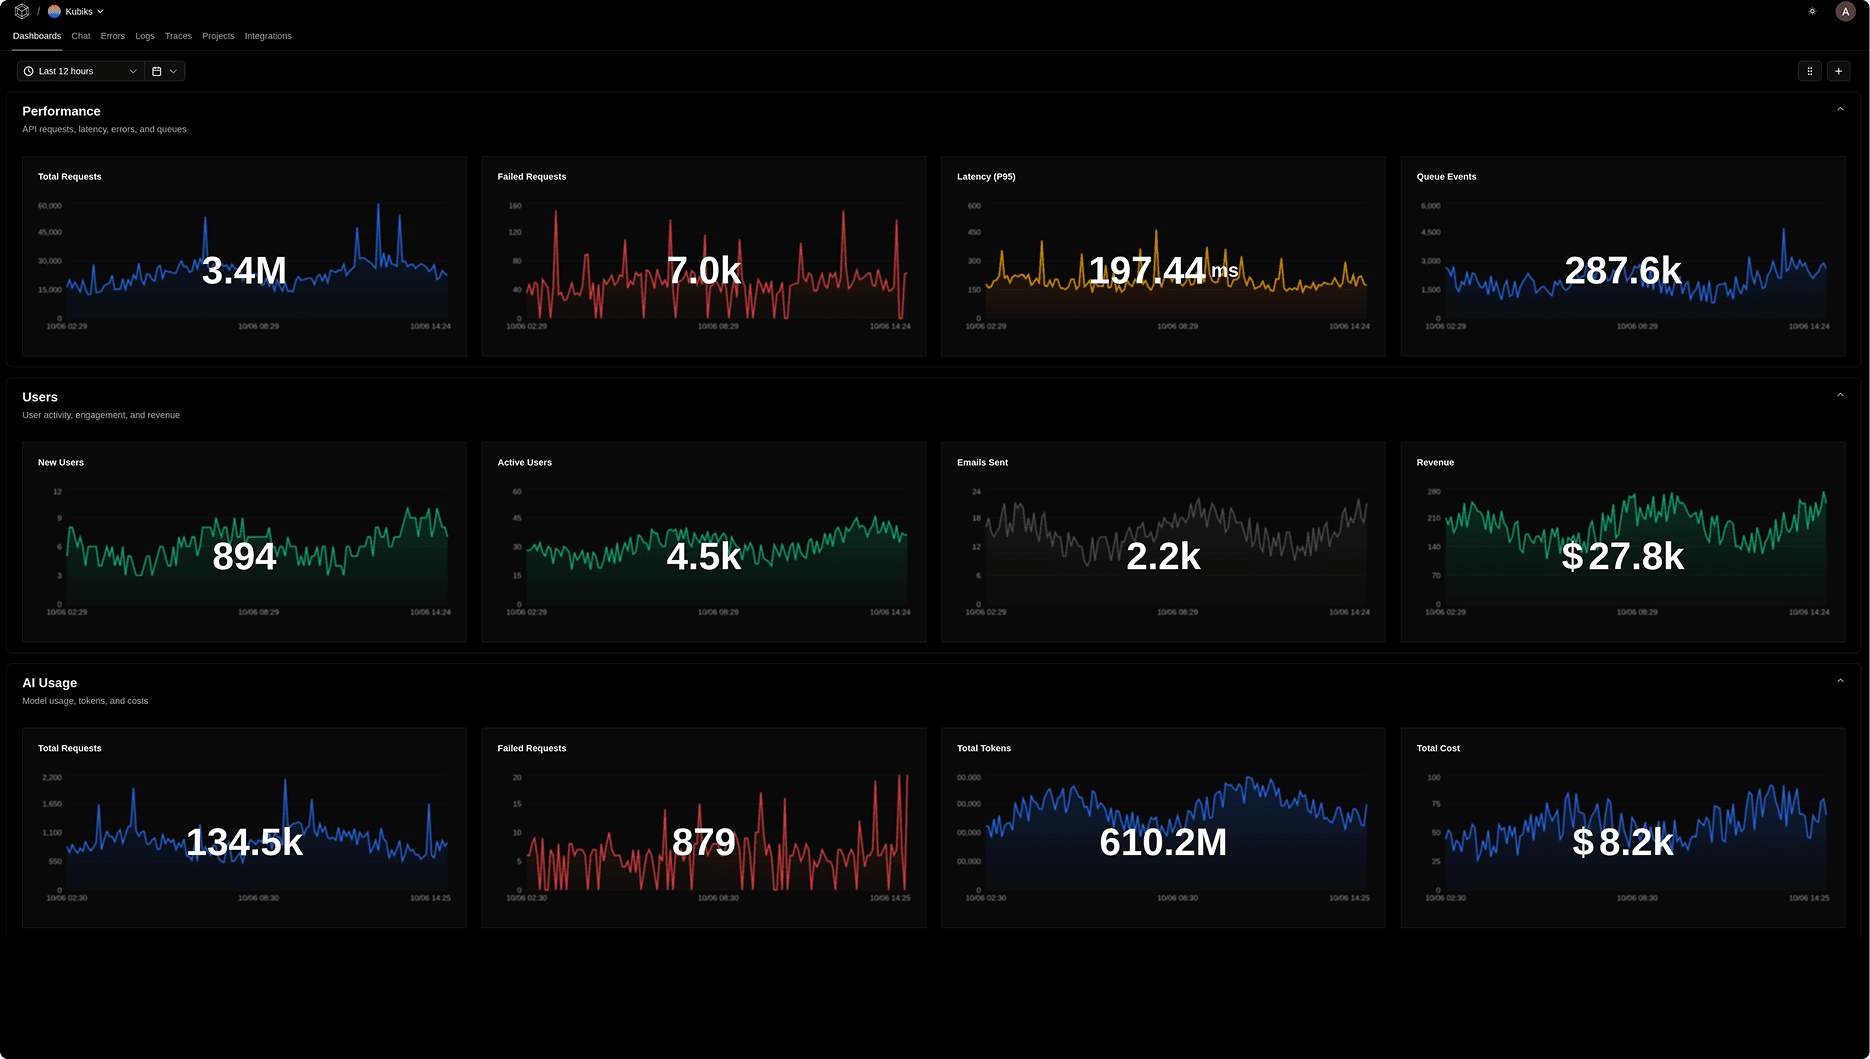The height and width of the screenshot is (1059, 1870).
Task: Click the plus icon to add widget
Action: click(x=1838, y=71)
